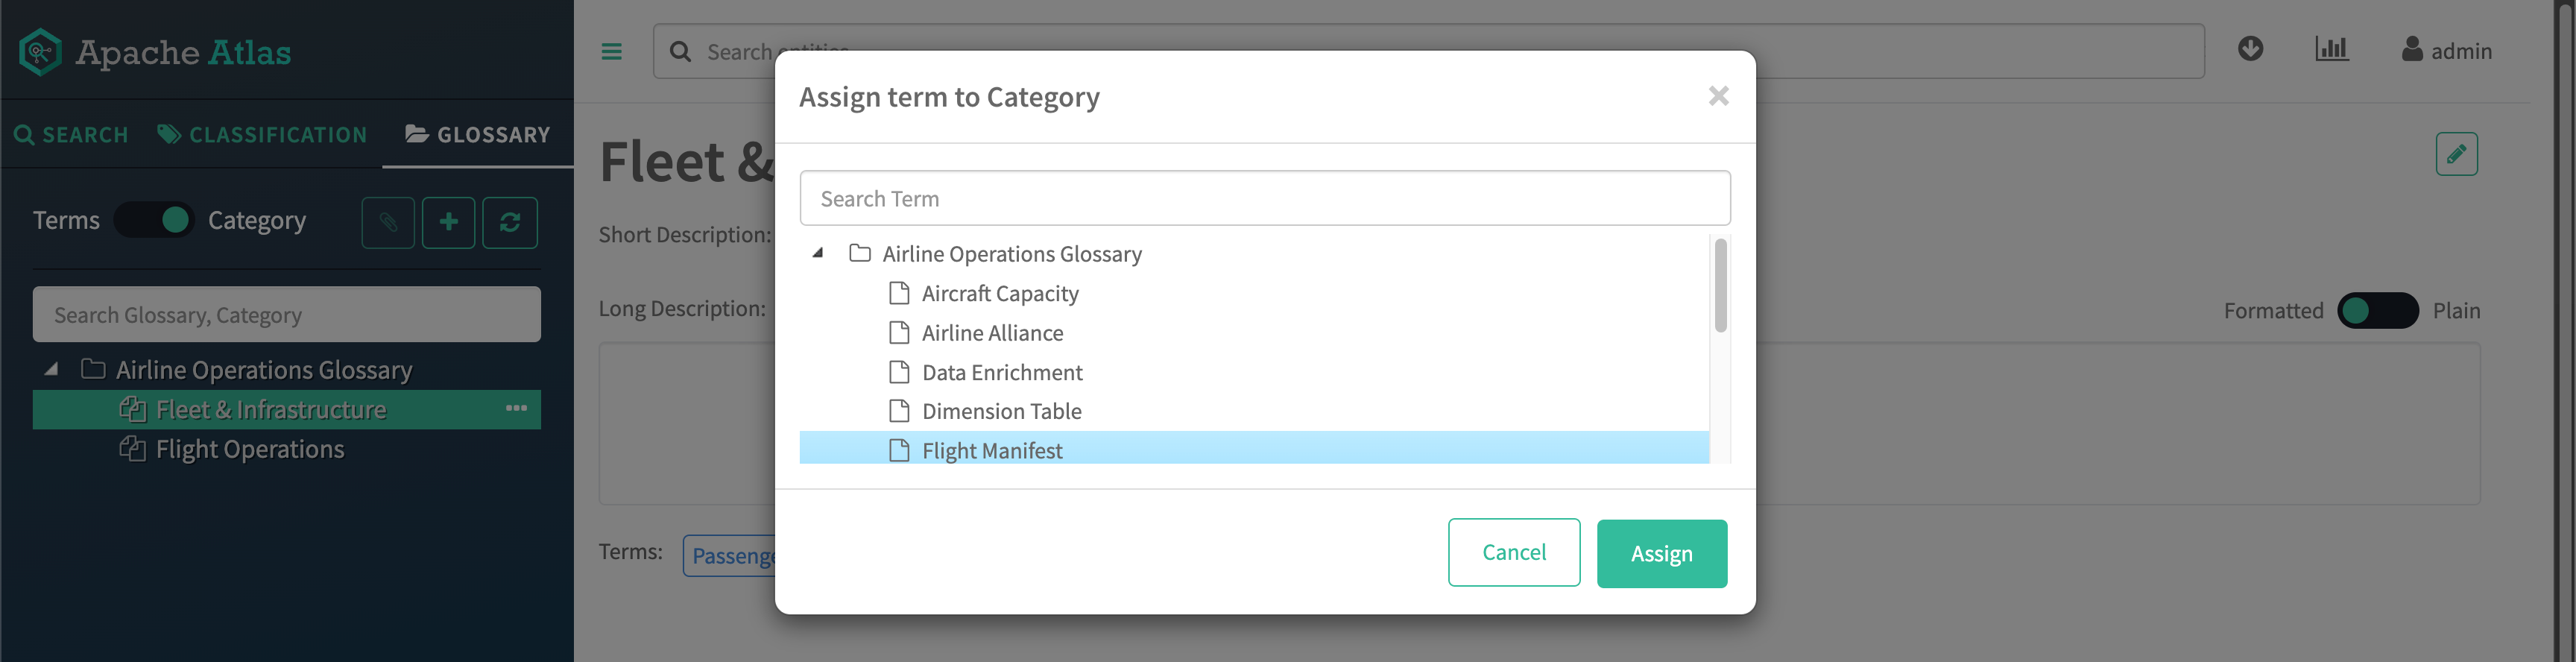
Task: Click the refresh glossary icon
Action: [x=510, y=222]
